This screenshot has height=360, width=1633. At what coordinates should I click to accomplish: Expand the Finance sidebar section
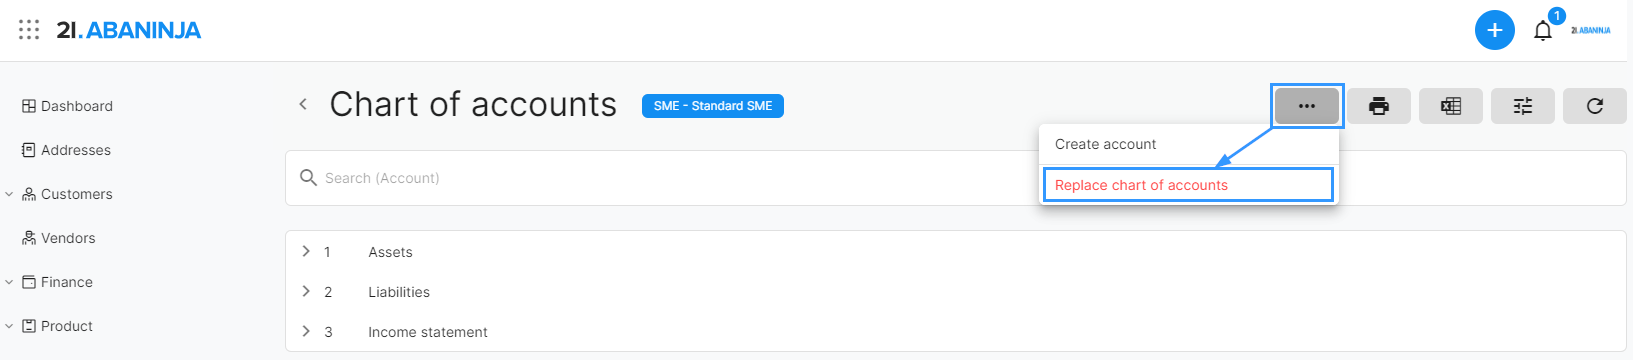(9, 282)
